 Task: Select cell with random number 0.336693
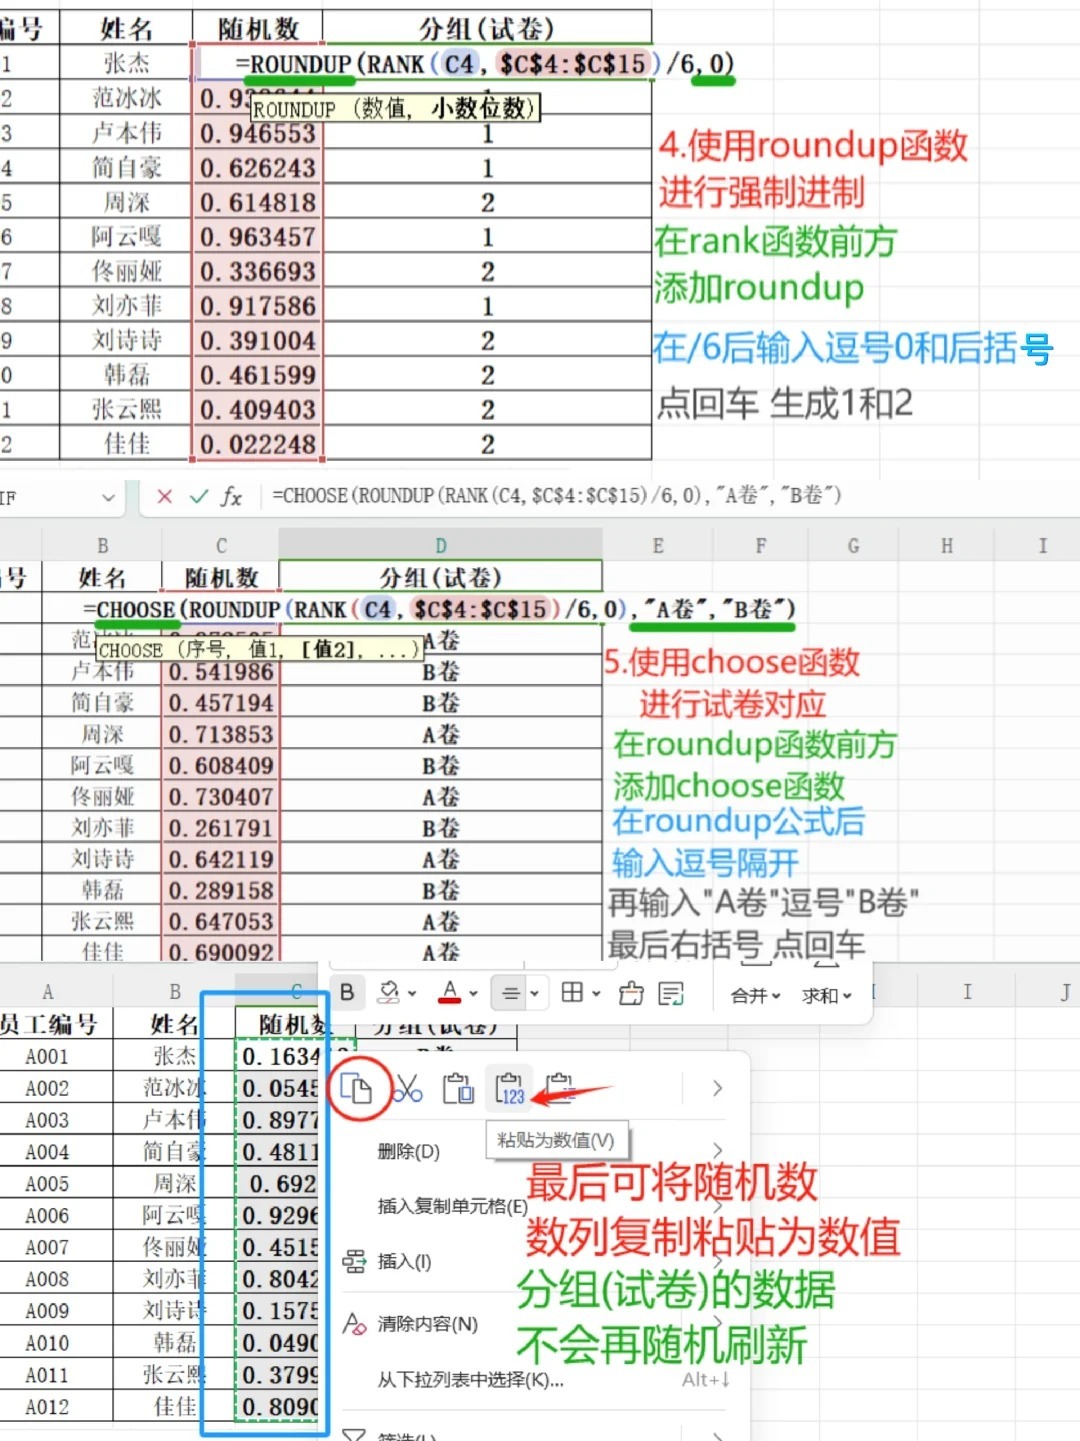(x=257, y=271)
